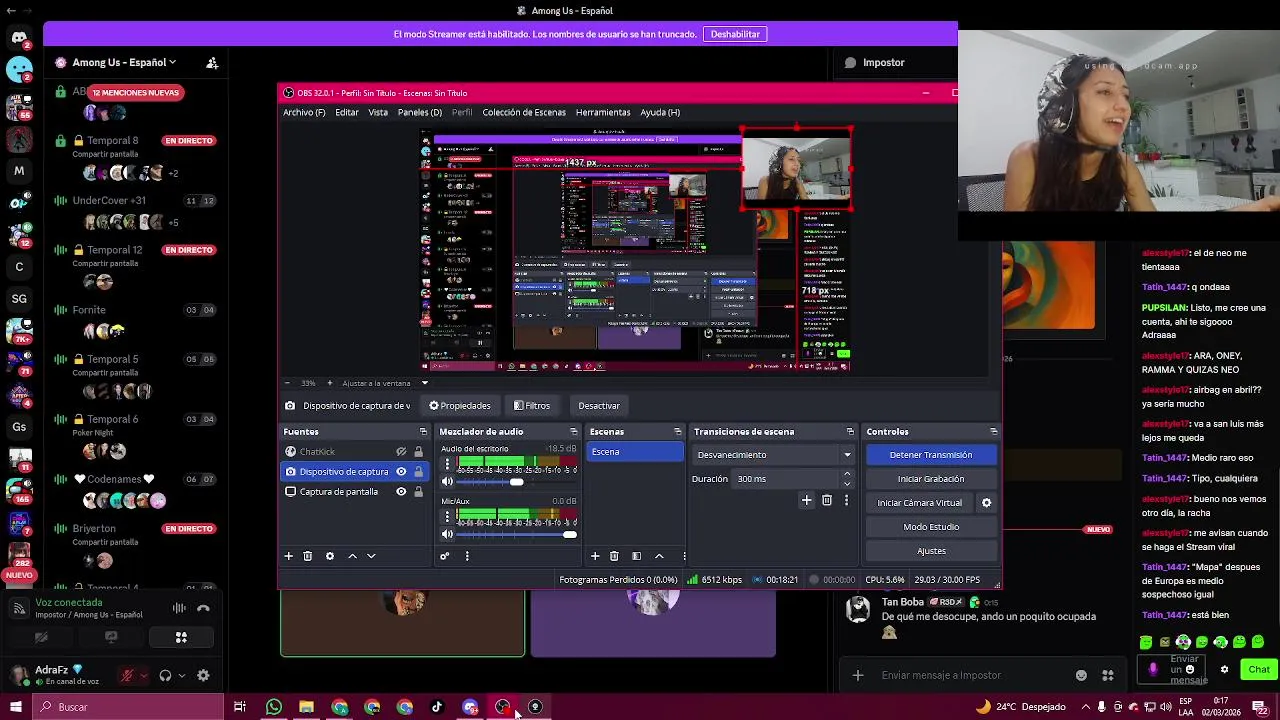Open OBS Archivo menu
The width and height of the screenshot is (1280, 720).
(x=304, y=112)
